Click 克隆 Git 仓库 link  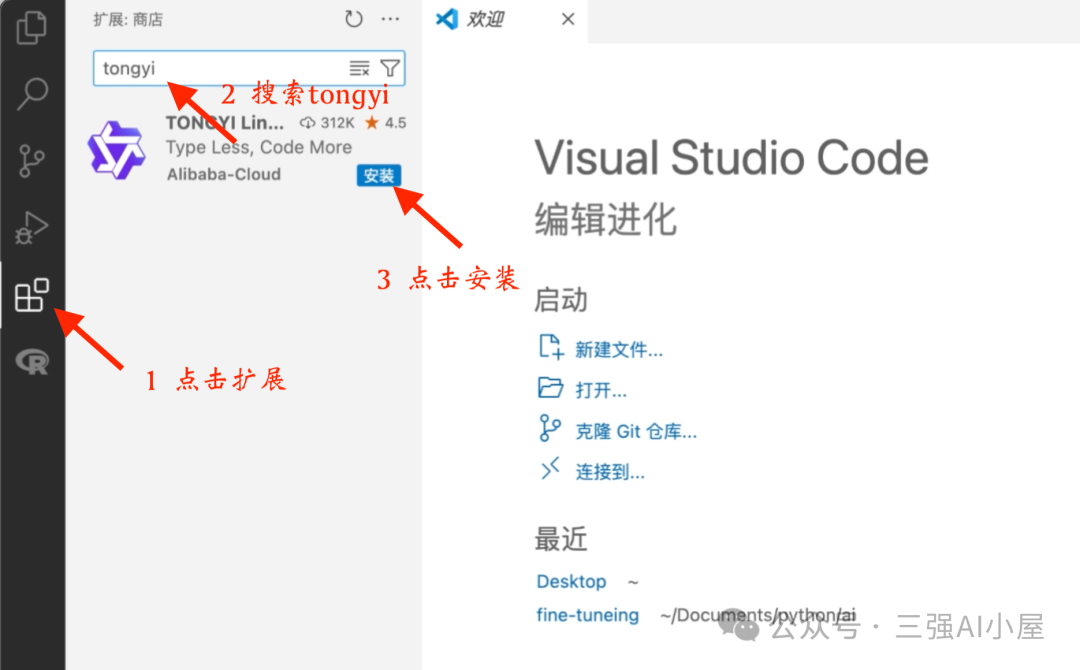click(x=635, y=432)
